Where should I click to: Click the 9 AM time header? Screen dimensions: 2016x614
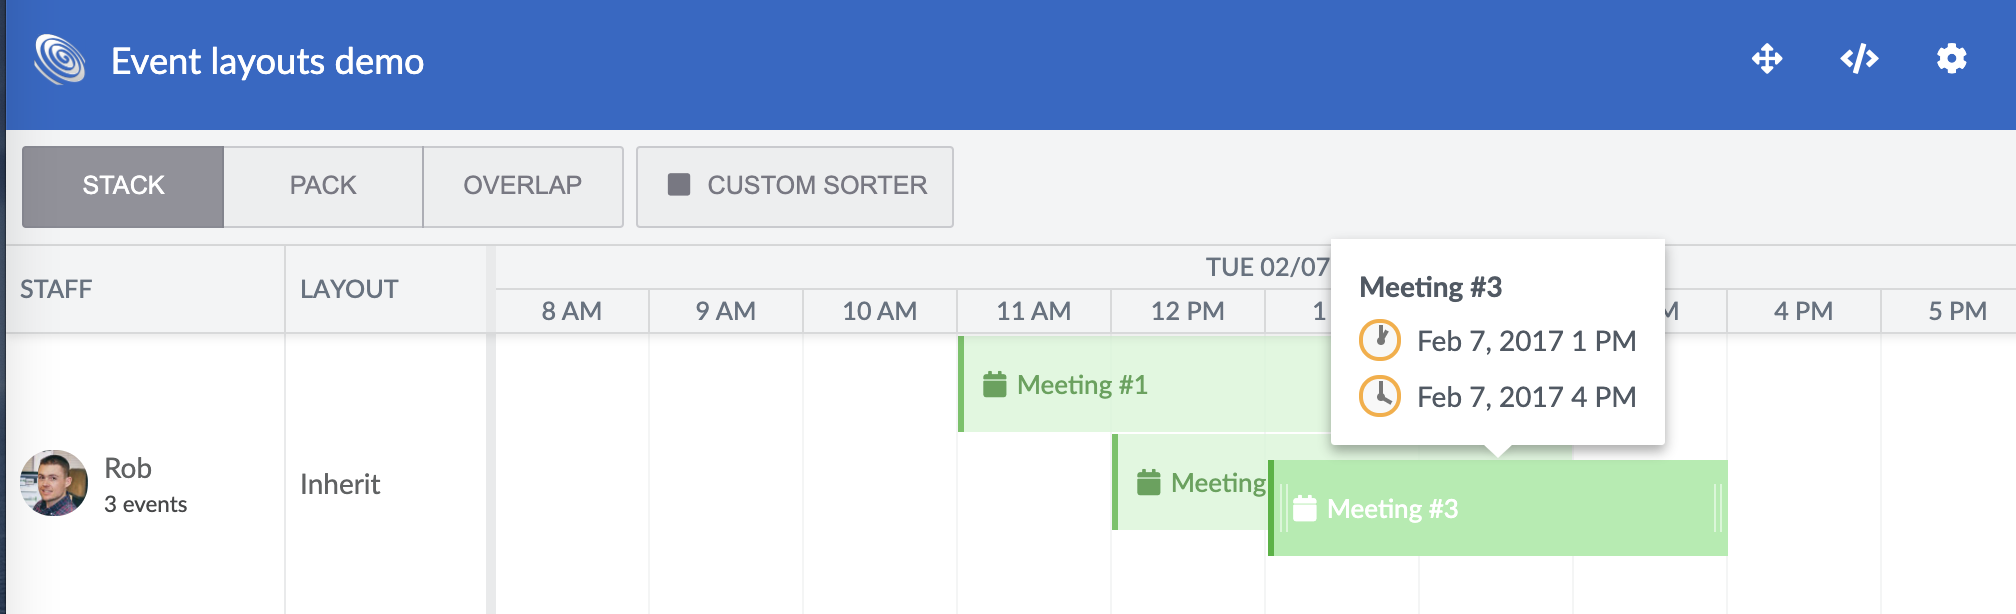pyautogui.click(x=725, y=311)
